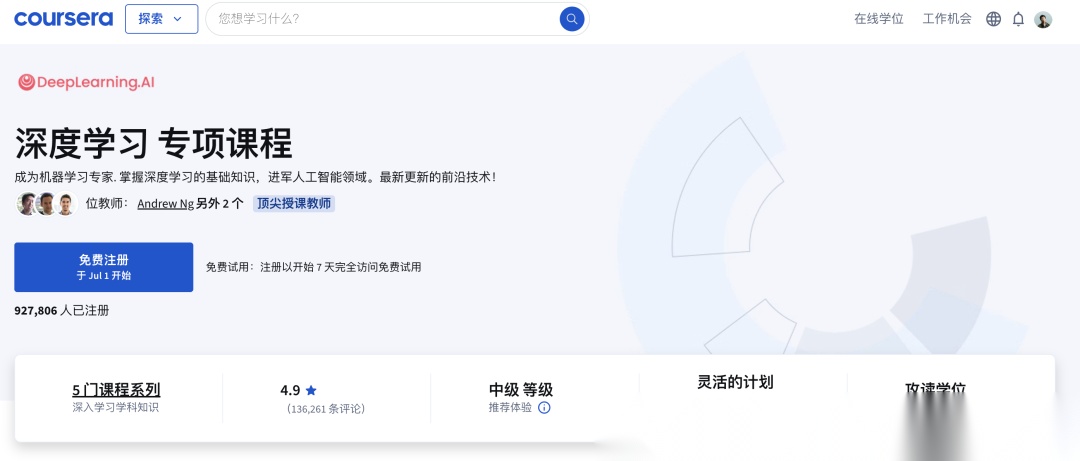Click the DeepLearning.AI logo

86,83
